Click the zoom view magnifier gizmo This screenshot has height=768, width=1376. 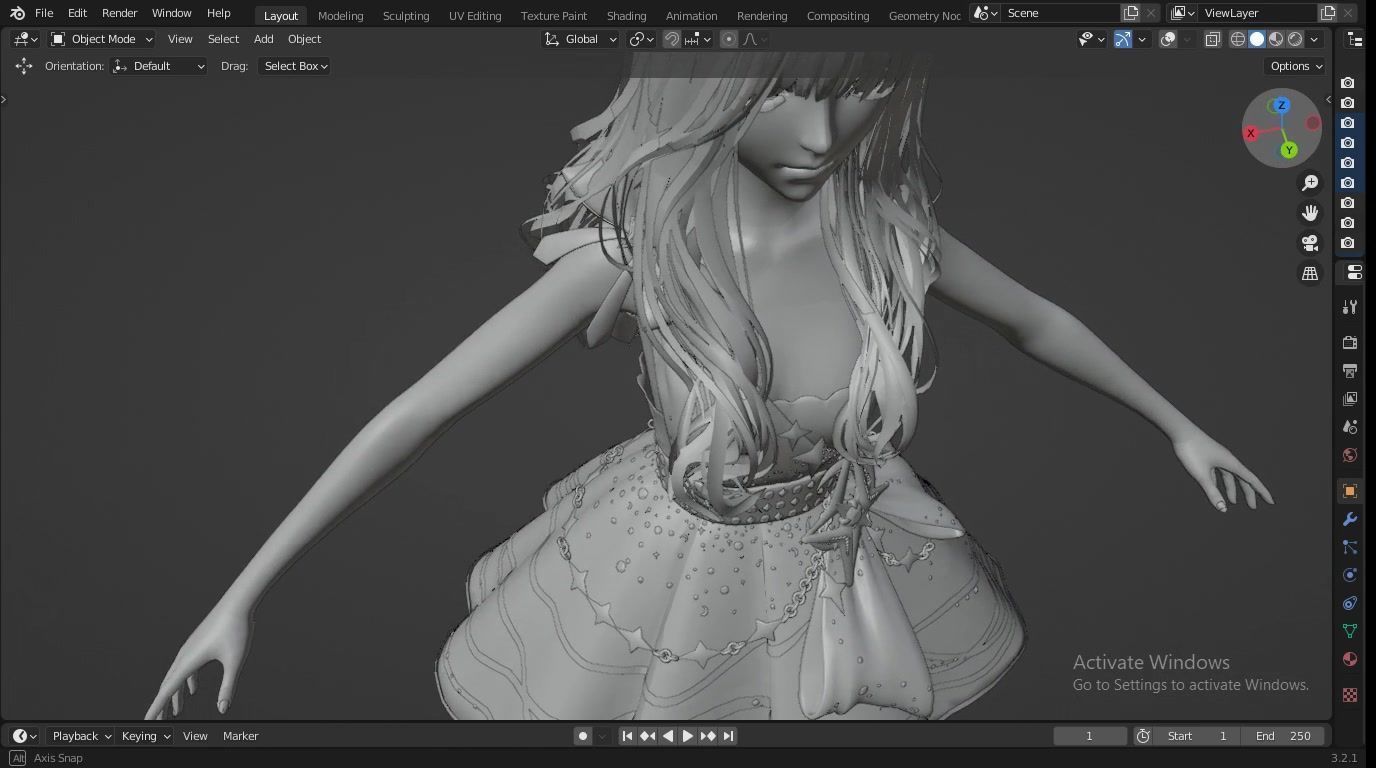(x=1310, y=183)
